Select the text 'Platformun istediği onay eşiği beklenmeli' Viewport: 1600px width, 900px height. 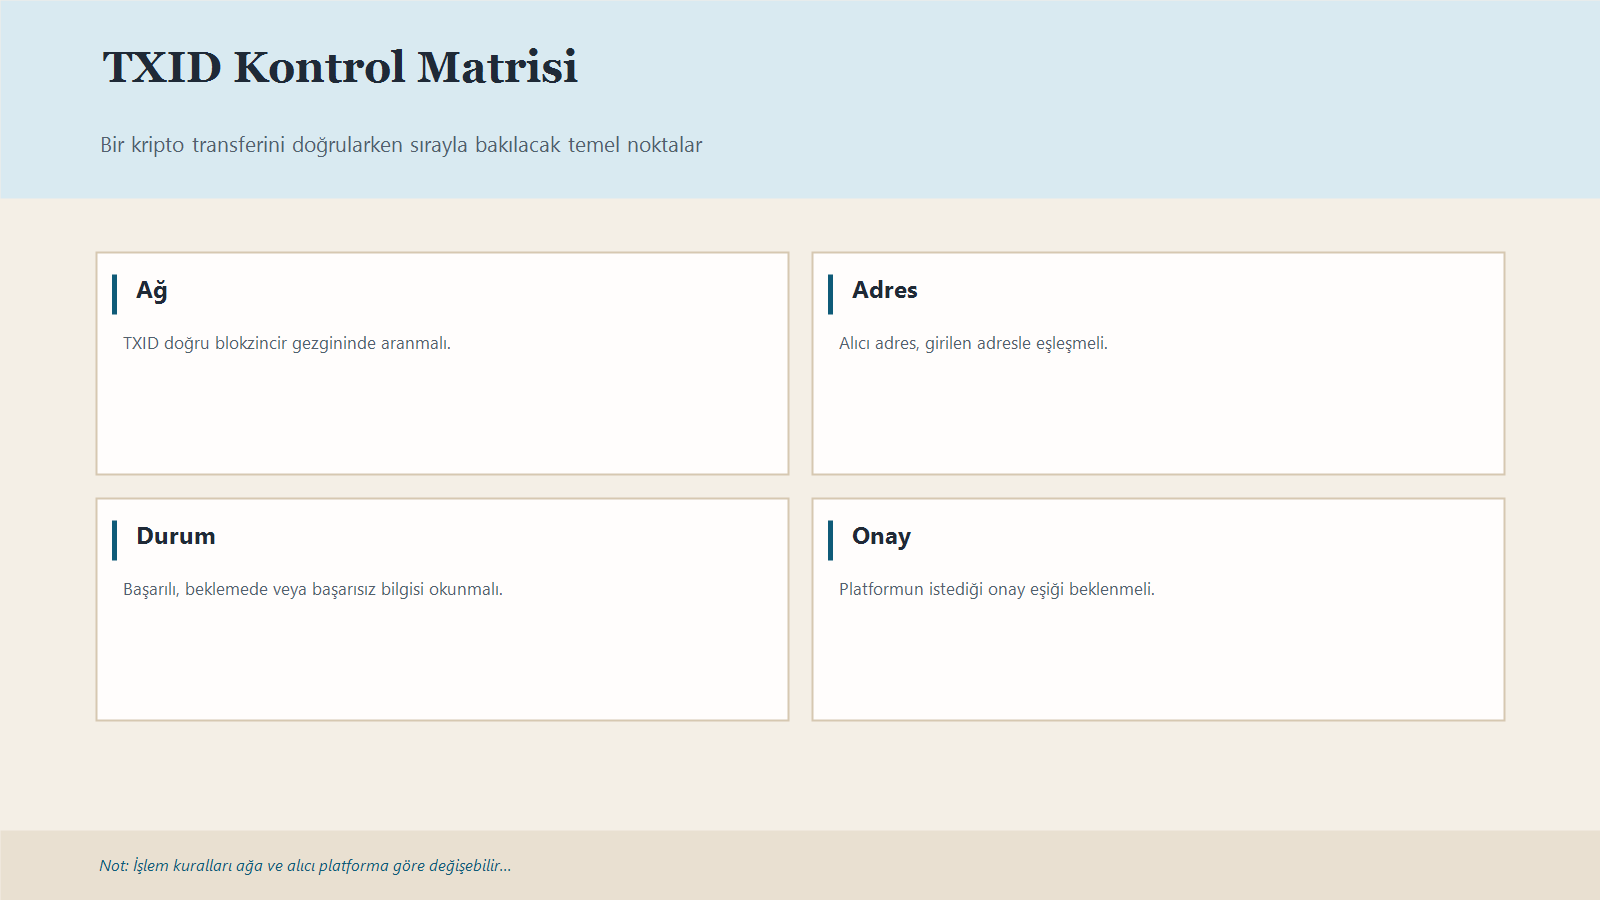[997, 589]
